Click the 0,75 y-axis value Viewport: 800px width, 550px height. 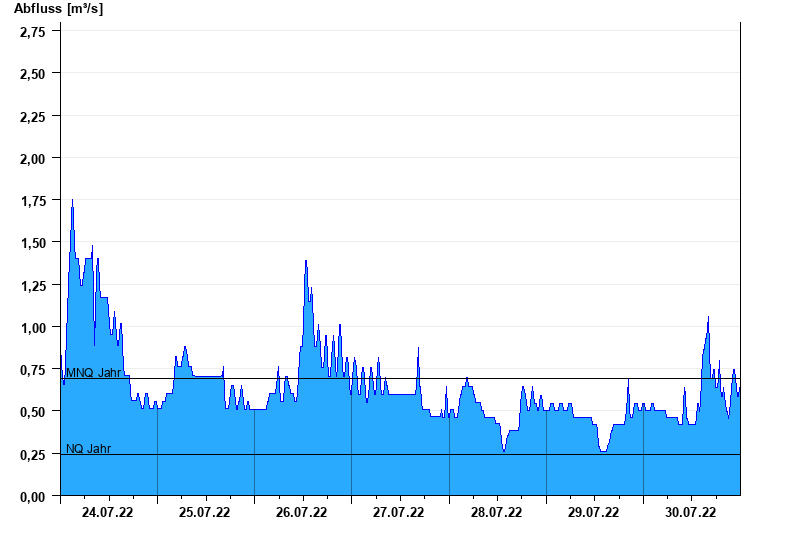pos(33,370)
